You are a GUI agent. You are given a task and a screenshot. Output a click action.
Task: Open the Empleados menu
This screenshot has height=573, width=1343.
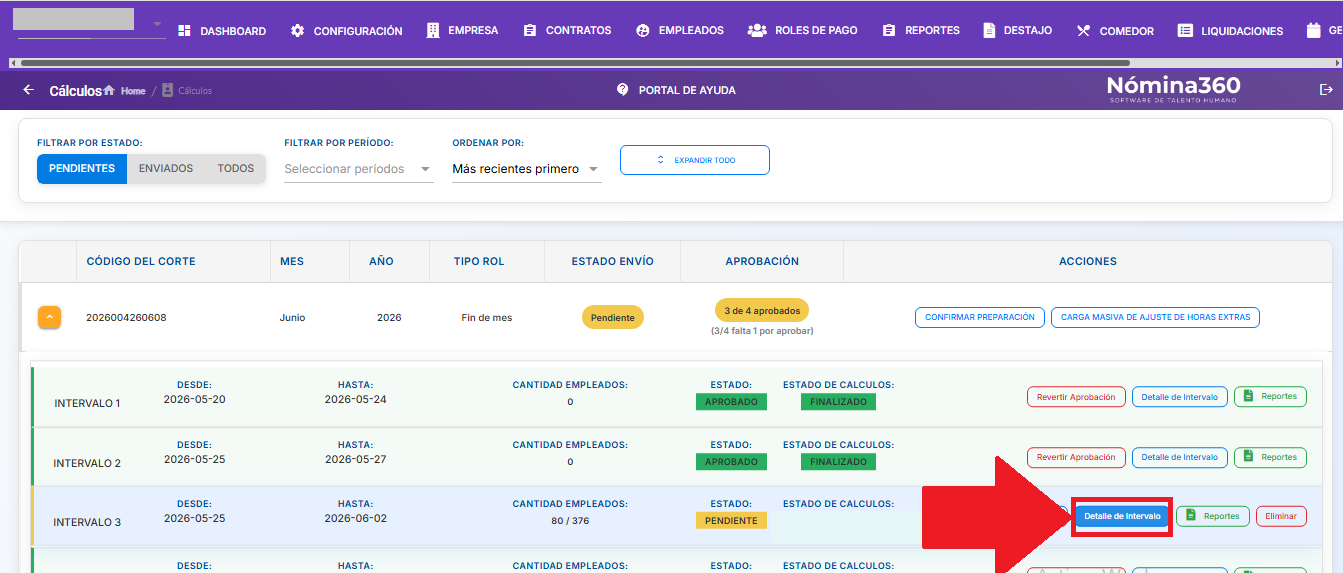click(679, 31)
